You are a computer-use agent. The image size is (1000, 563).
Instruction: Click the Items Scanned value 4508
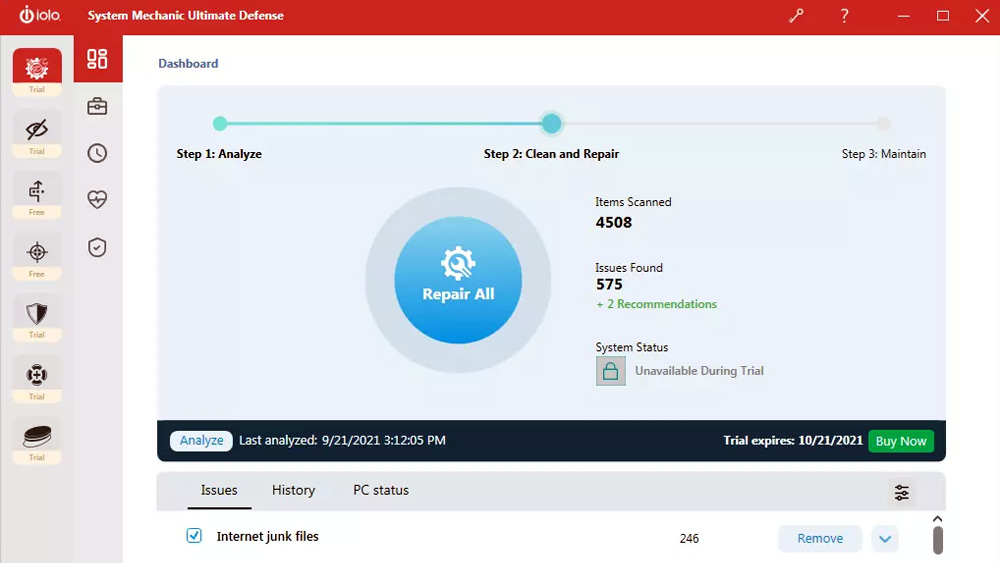click(x=614, y=223)
